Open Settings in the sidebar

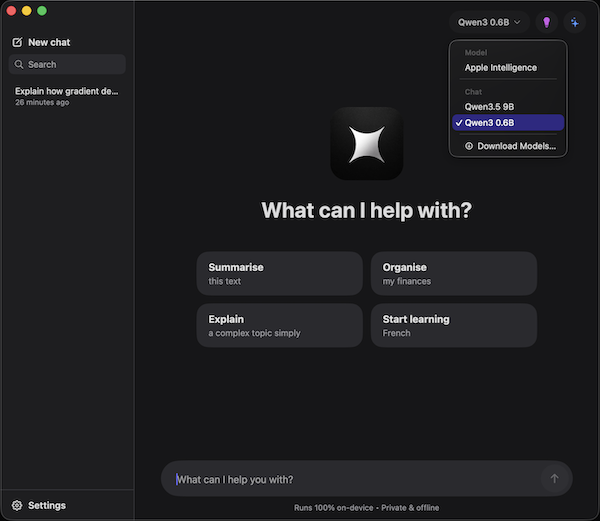coord(39,505)
